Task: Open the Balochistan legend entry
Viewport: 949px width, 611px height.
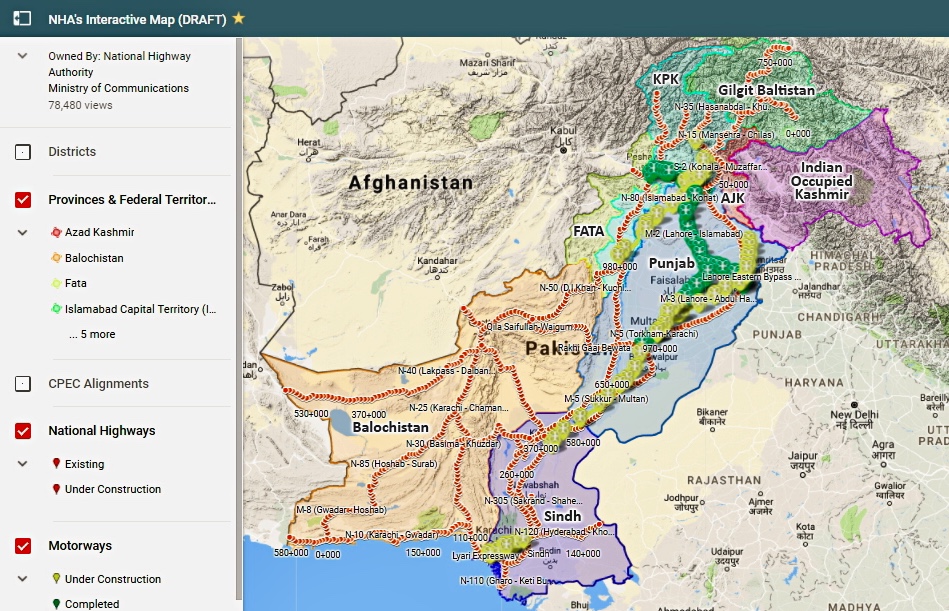Action: tap(94, 258)
